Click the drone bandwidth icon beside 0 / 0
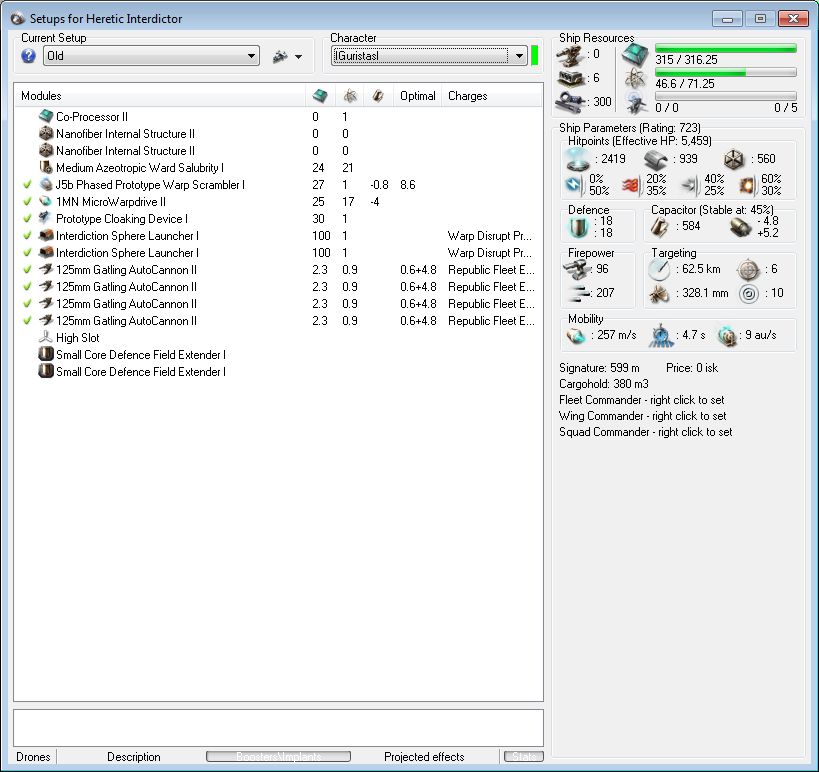Viewport: 819px width, 772px height. [x=636, y=102]
